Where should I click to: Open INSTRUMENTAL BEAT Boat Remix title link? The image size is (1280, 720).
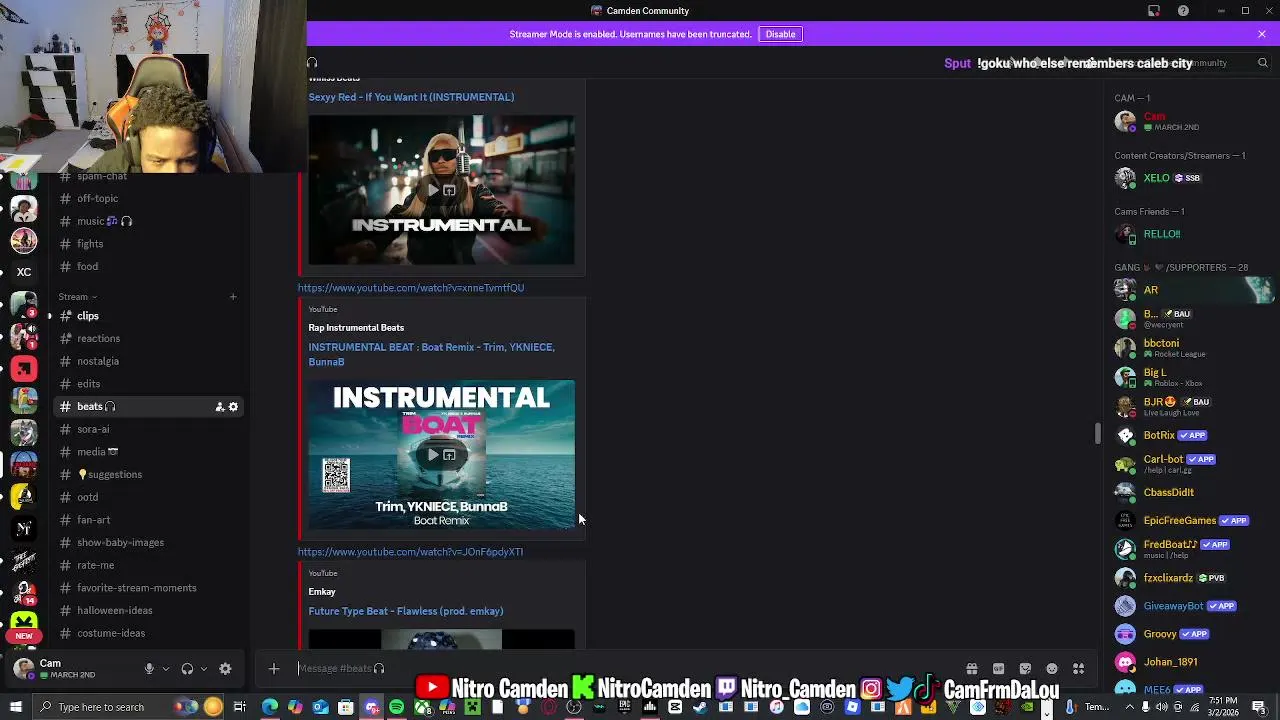[x=431, y=354]
